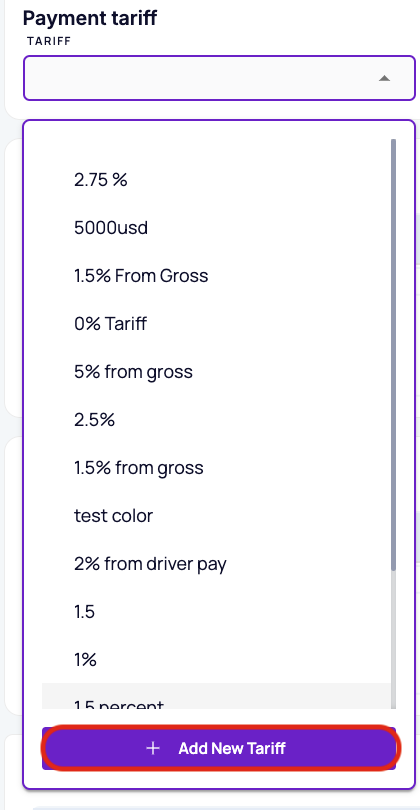Choose the 1.5 tariff entry

click(x=216, y=612)
